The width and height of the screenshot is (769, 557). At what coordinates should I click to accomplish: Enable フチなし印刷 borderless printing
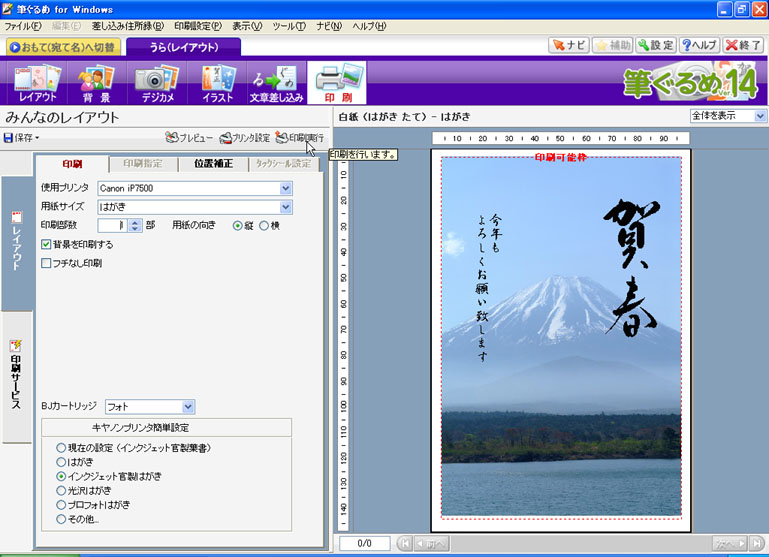[x=47, y=263]
